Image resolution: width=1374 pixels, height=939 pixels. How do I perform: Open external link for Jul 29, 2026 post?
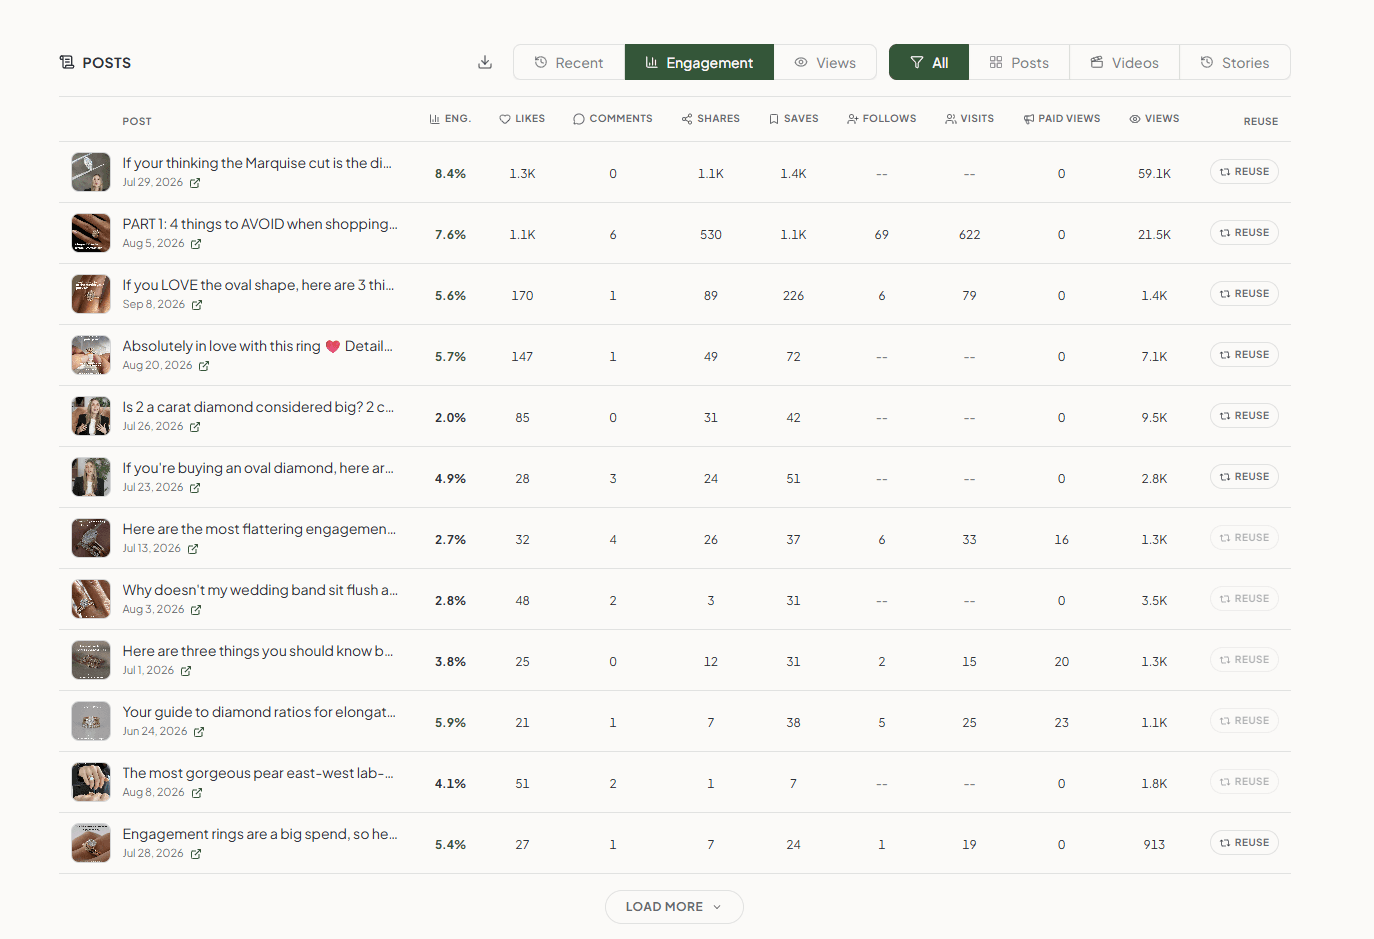point(195,183)
